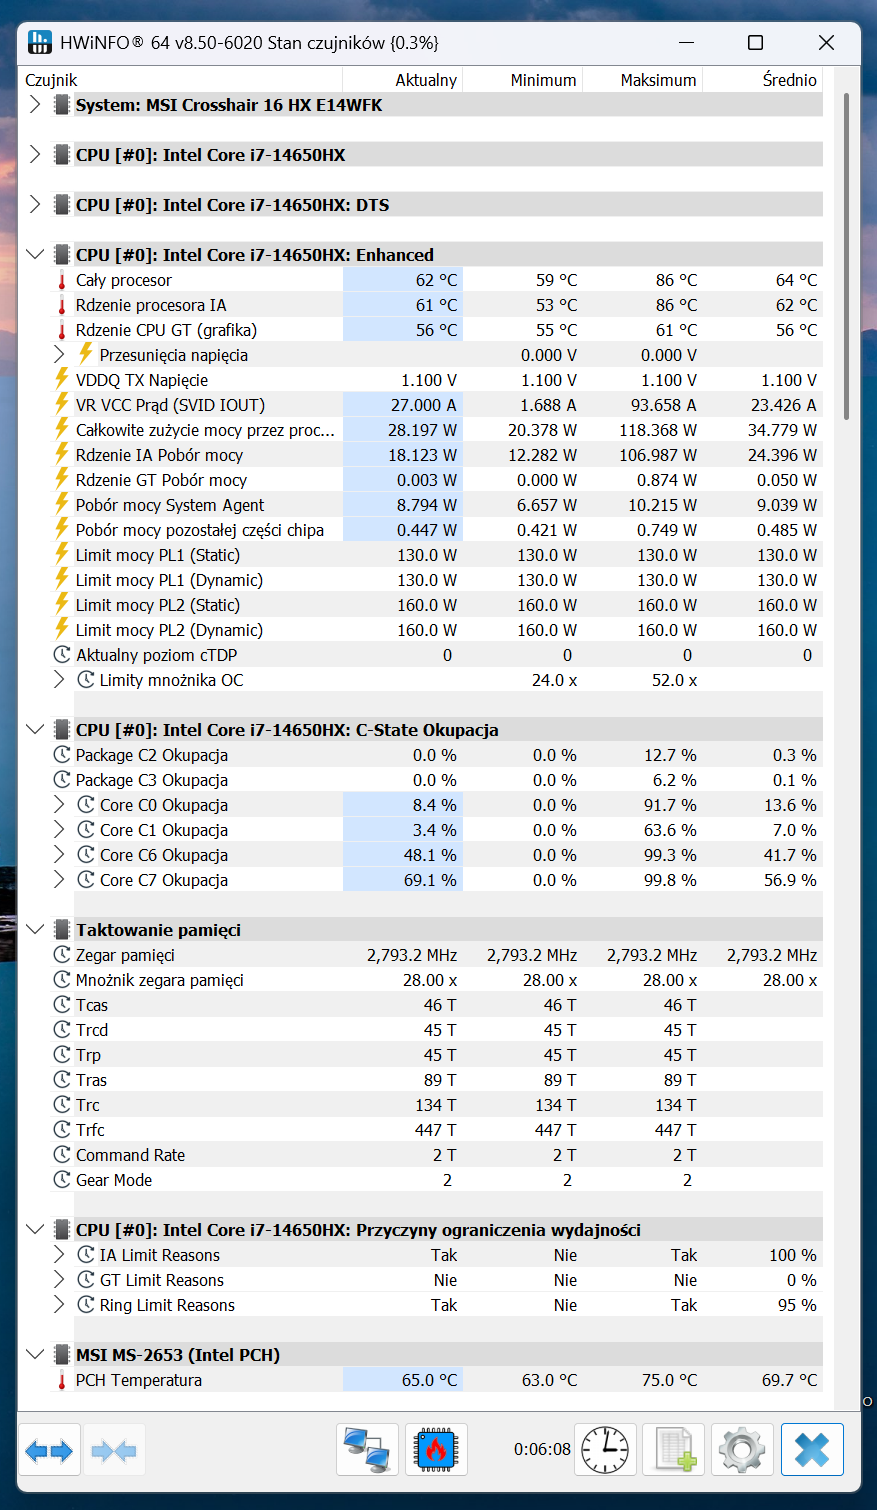Screen dimensions: 877x1510
Task: Click clock icon beside Tcas
Action: coord(62,1005)
